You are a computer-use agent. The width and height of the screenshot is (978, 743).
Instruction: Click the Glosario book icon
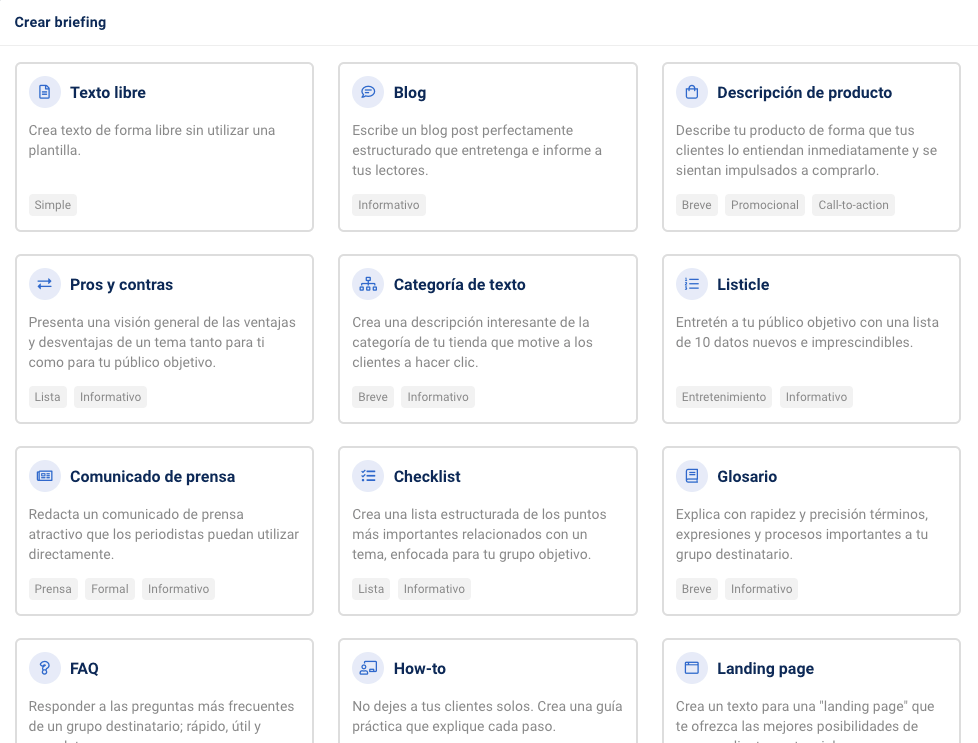click(691, 476)
